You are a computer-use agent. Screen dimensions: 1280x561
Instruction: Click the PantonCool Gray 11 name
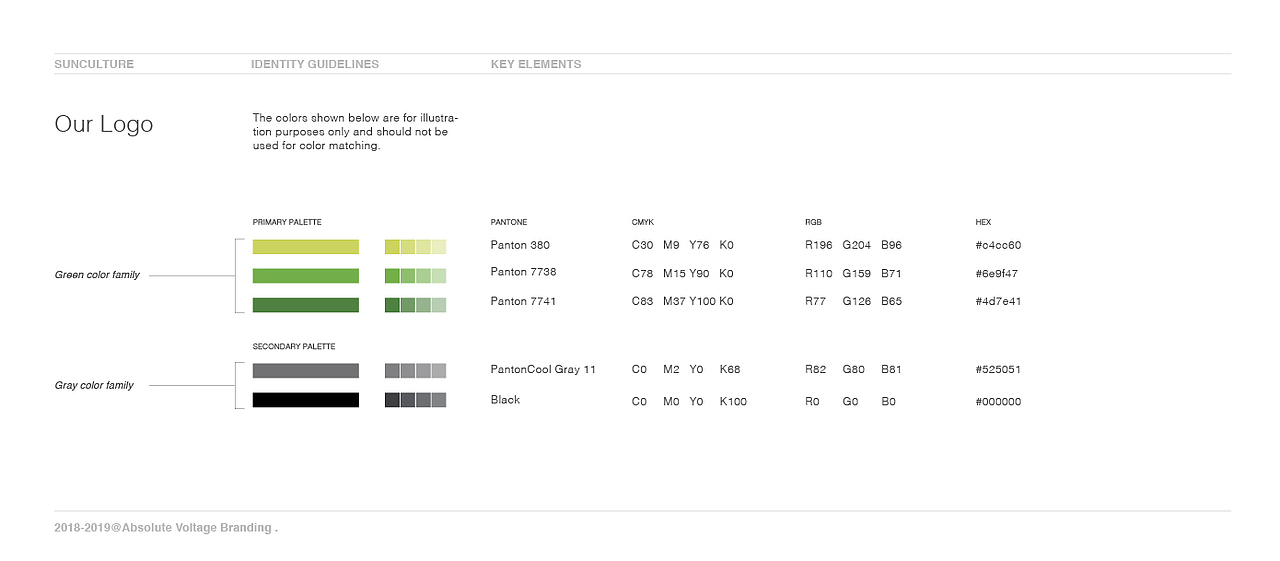tap(543, 369)
